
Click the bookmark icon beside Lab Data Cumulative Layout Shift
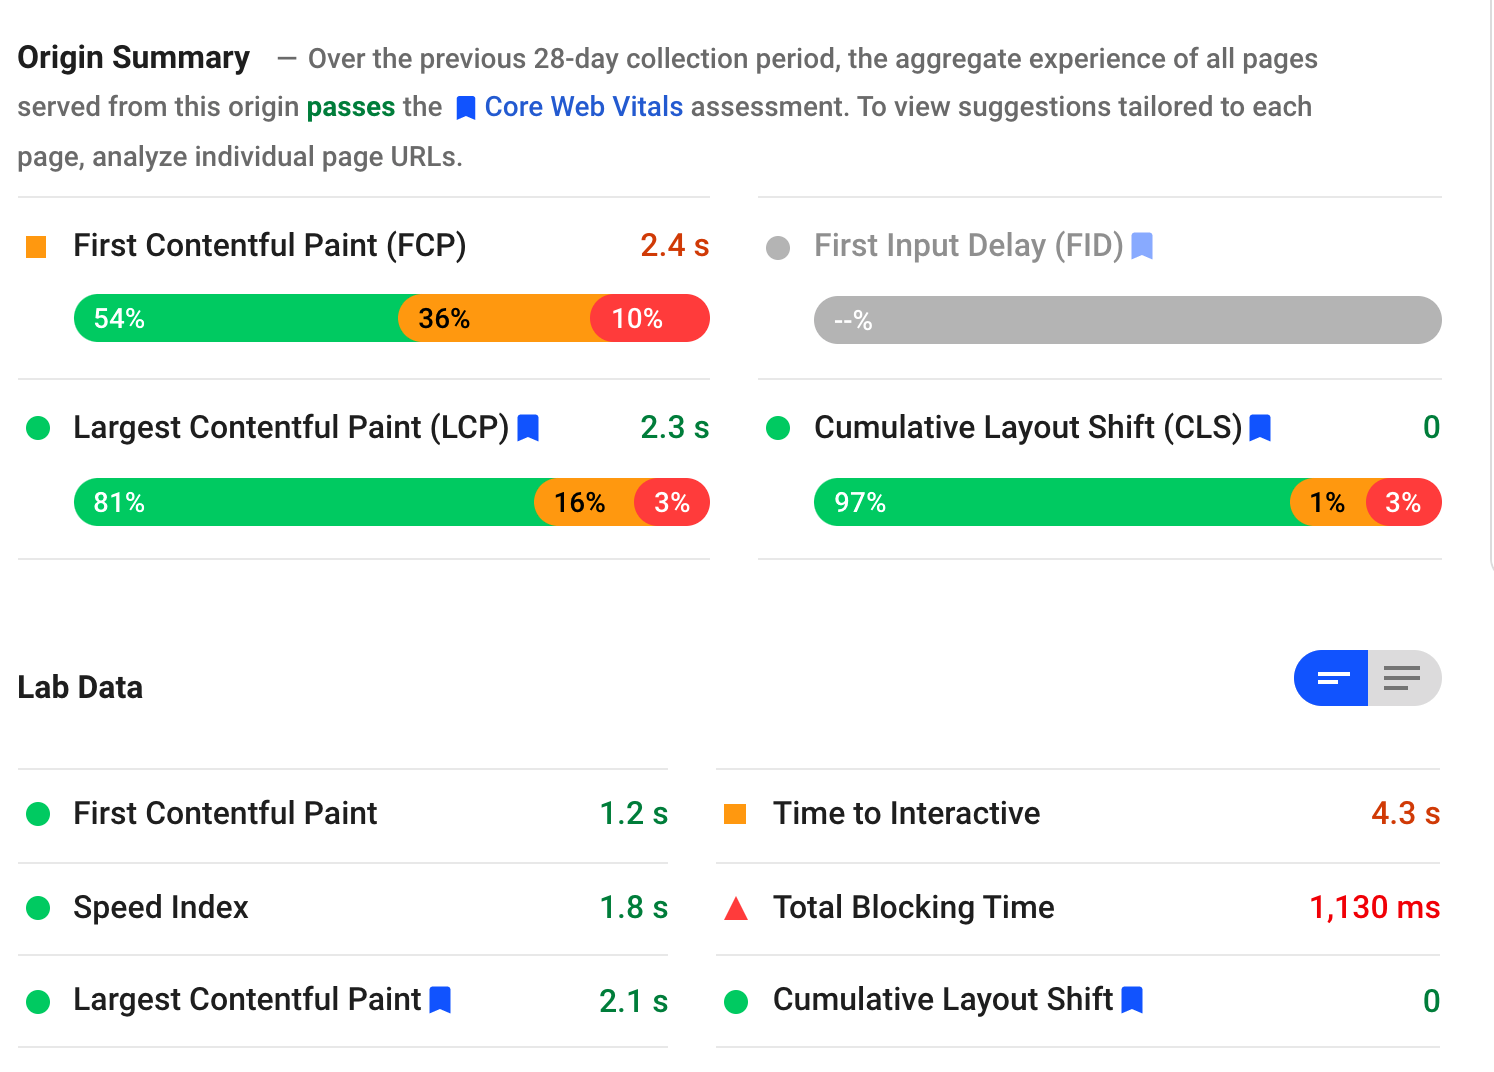[x=1132, y=1000]
